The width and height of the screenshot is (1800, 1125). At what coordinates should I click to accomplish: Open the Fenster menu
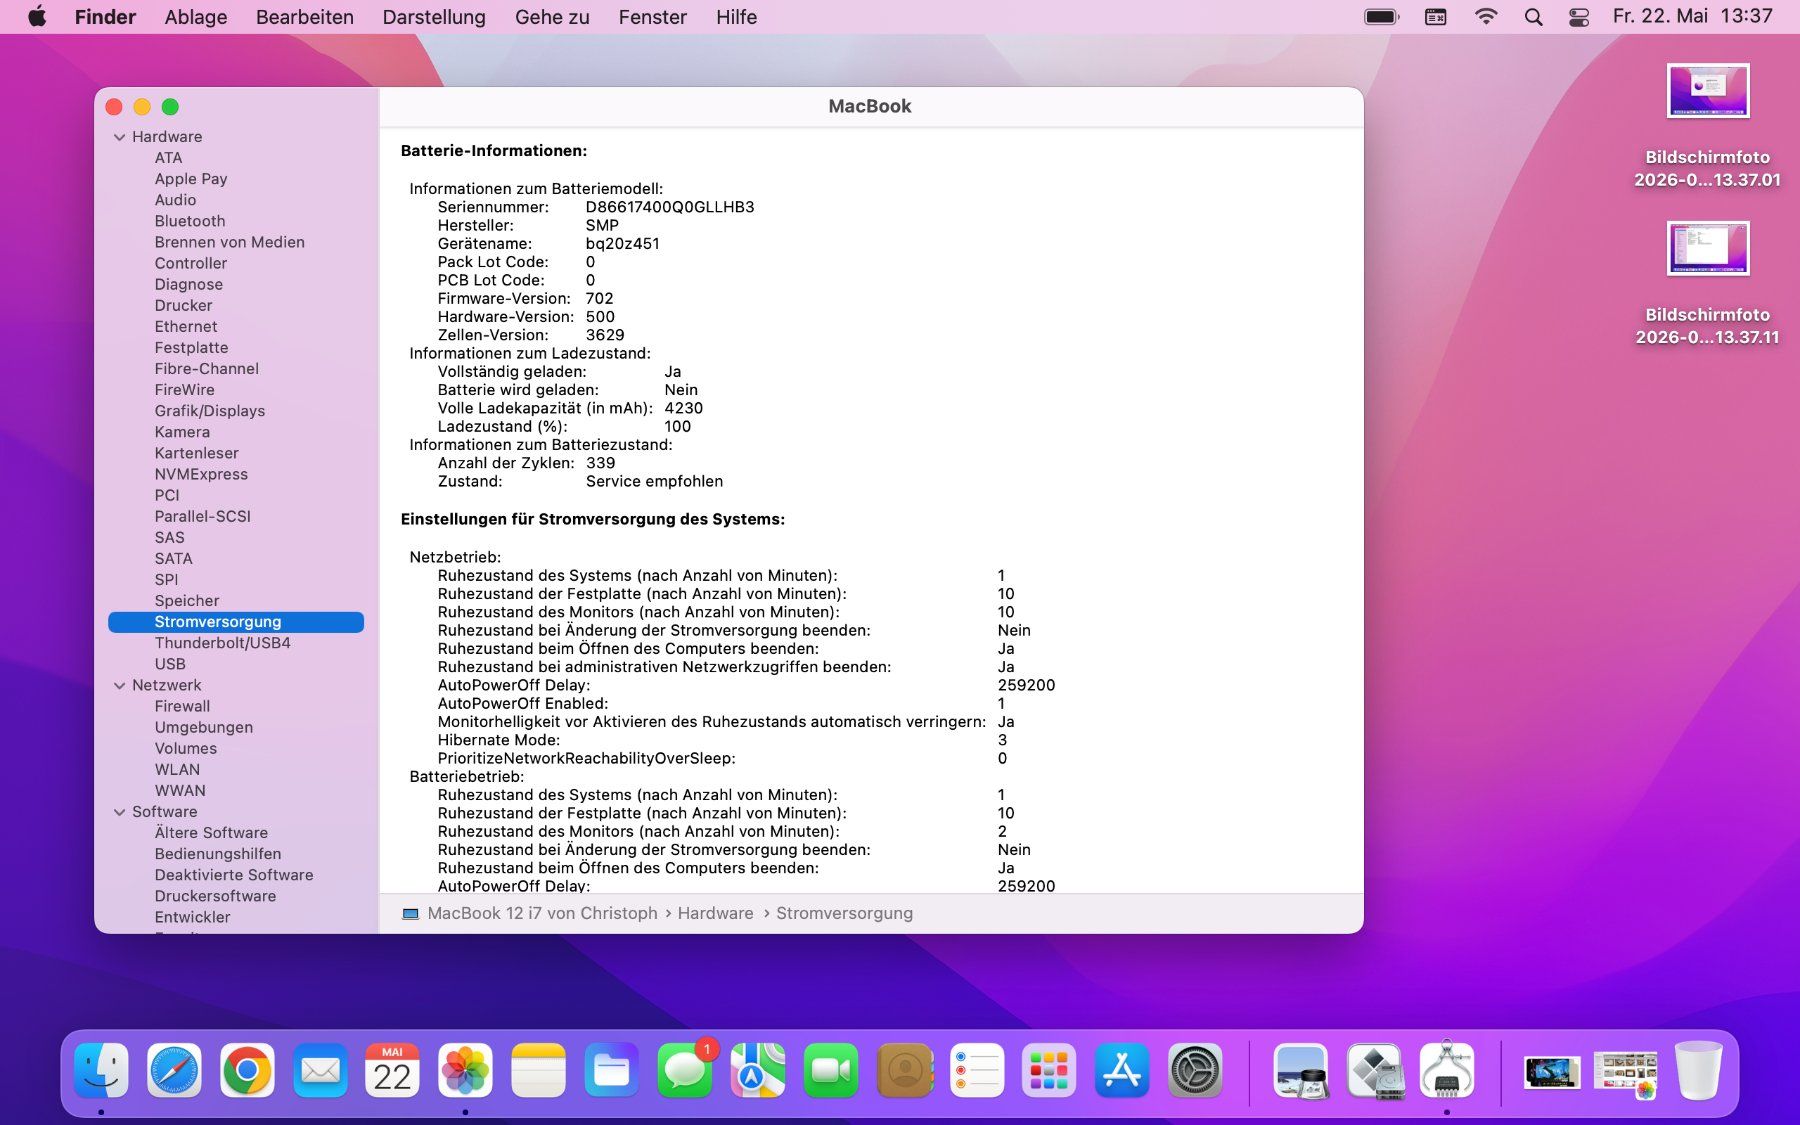point(653,17)
